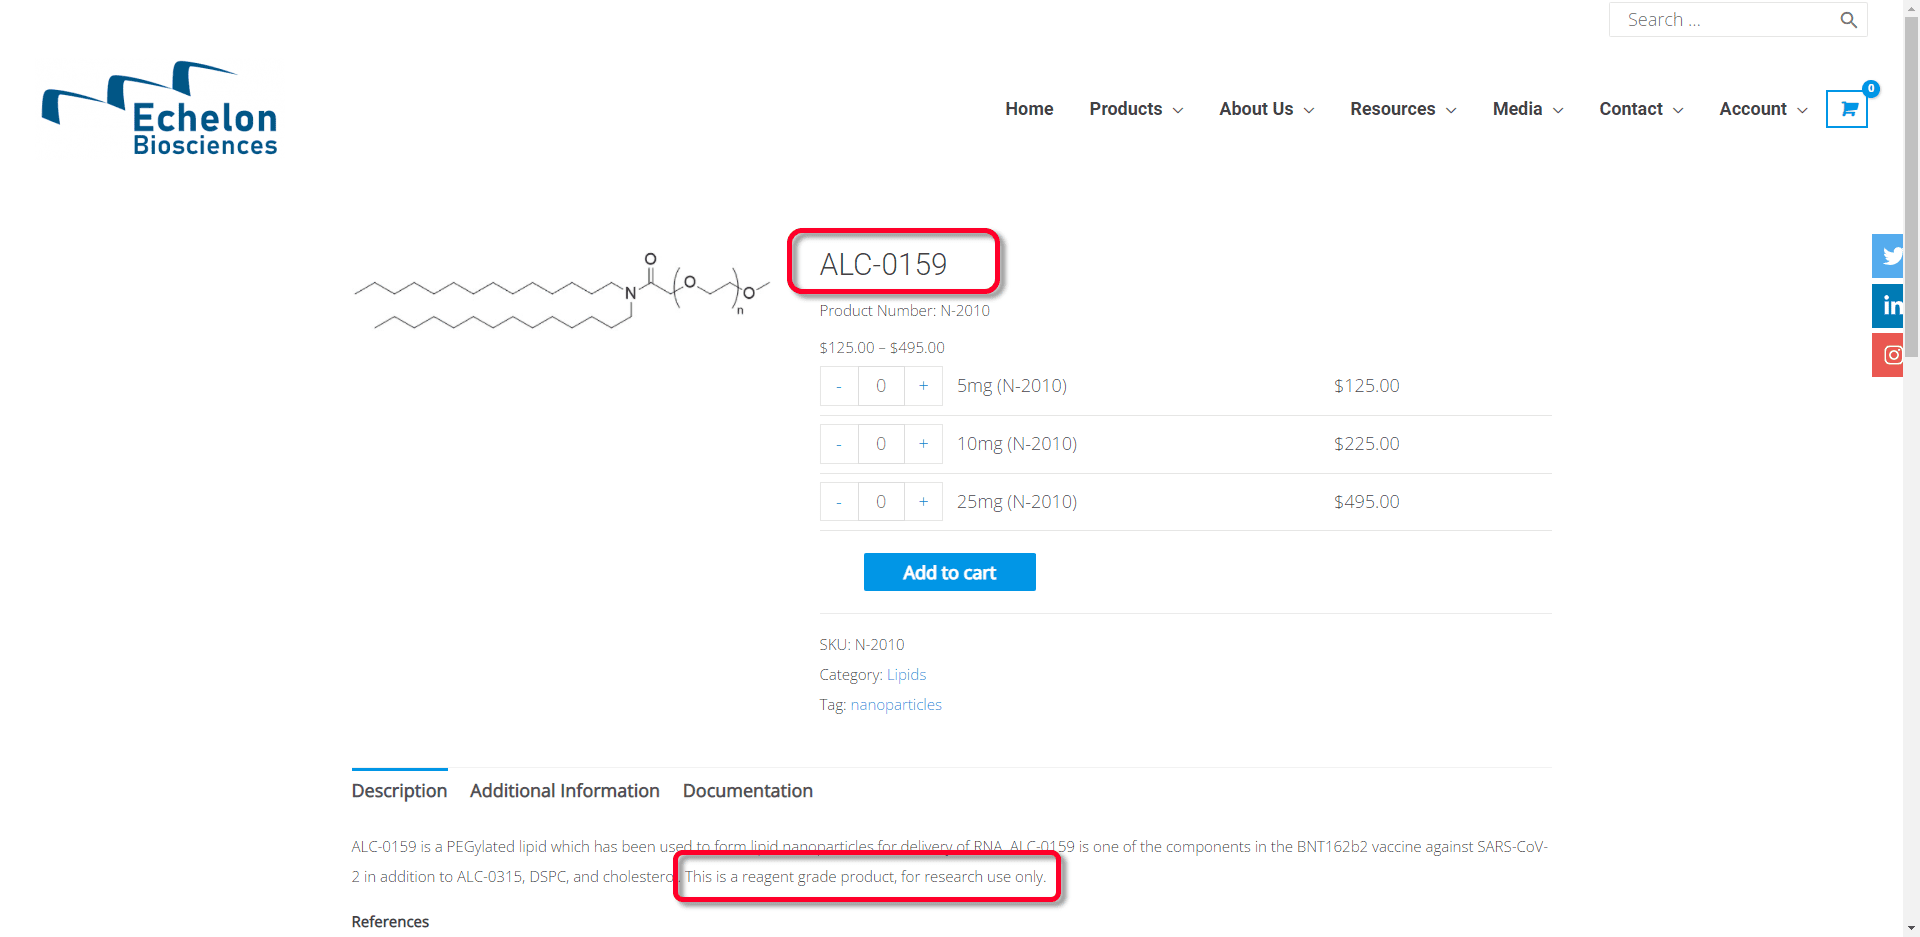This screenshot has width=1920, height=937.
Task: Click the '25mg (N-2010)' variant label
Action: tap(1017, 502)
